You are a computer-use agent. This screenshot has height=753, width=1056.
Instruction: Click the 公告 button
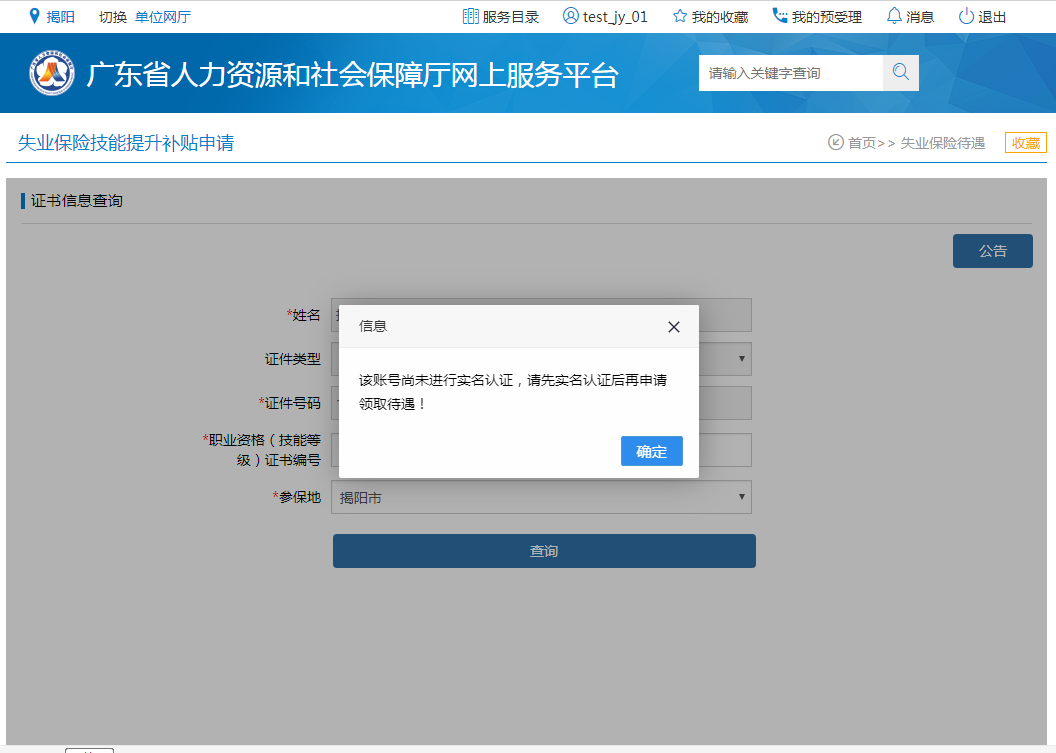992,251
